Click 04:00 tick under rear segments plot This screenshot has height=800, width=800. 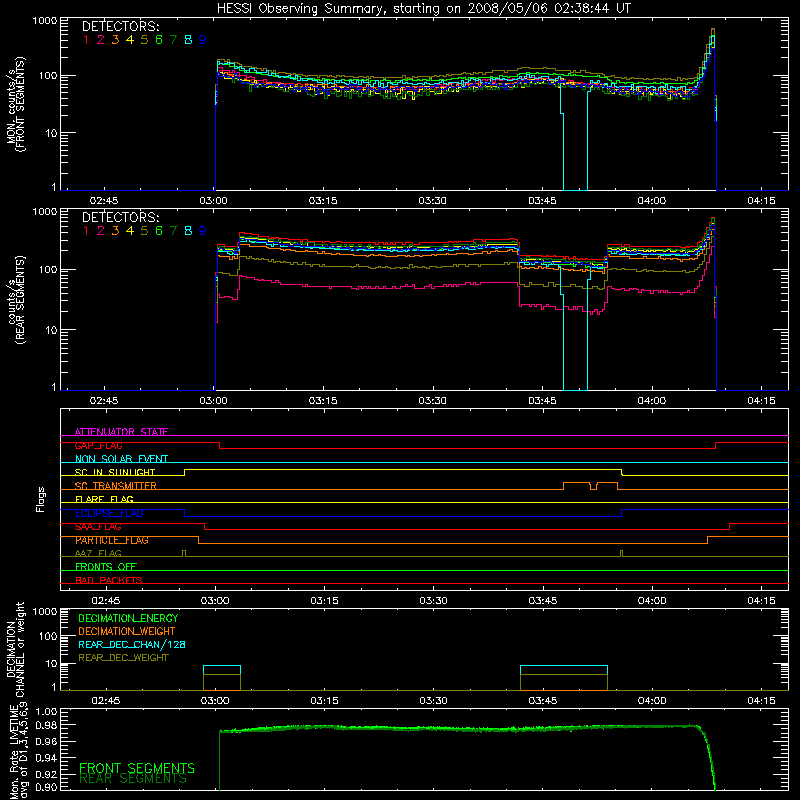coord(652,401)
